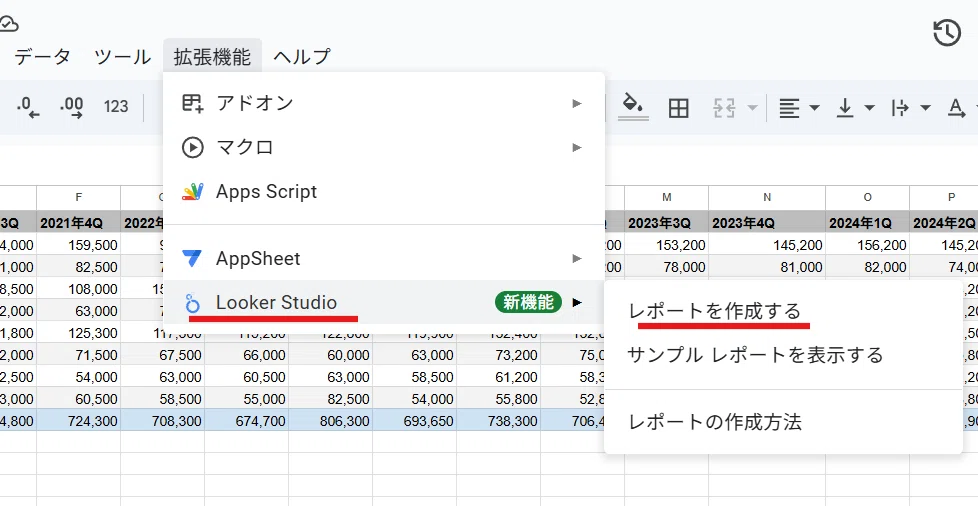This screenshot has height=506, width=978.
Task: Click the text rotation A icon
Action: [956, 108]
